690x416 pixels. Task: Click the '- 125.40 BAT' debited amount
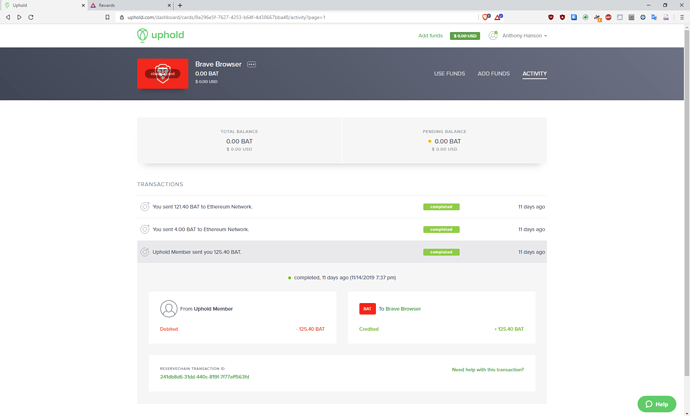tap(310, 329)
